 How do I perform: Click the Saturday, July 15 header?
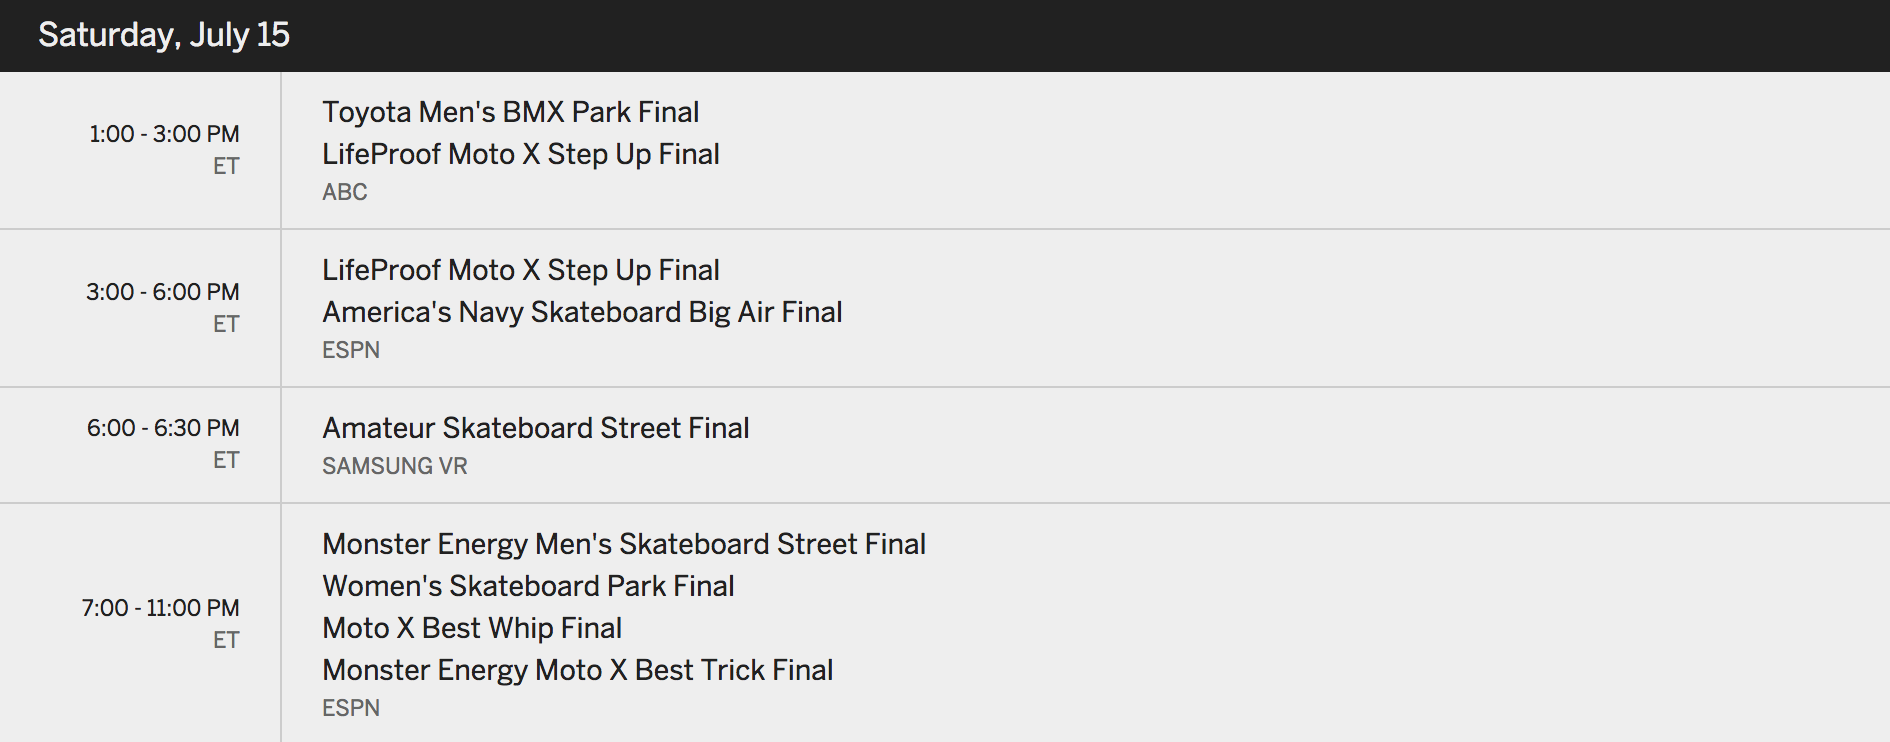164,35
